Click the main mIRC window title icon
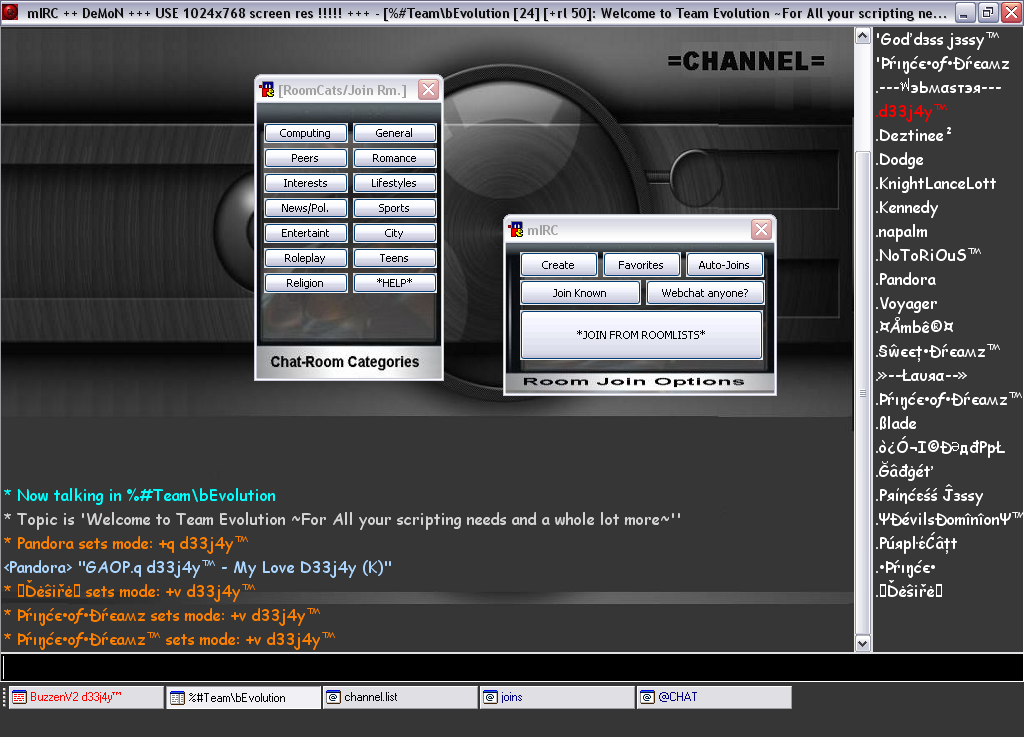 click(10, 12)
